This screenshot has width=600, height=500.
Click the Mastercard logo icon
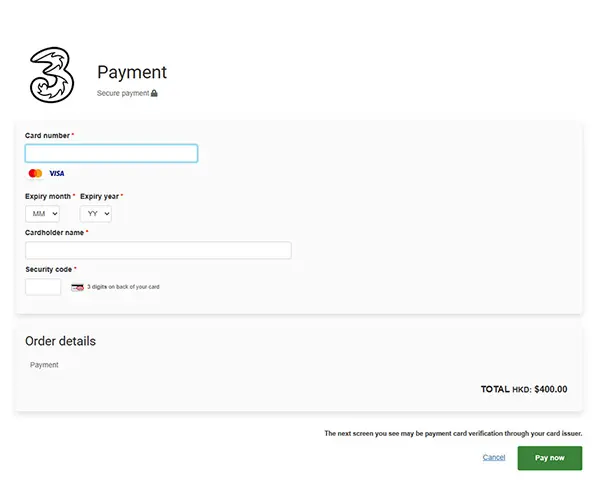[35, 173]
